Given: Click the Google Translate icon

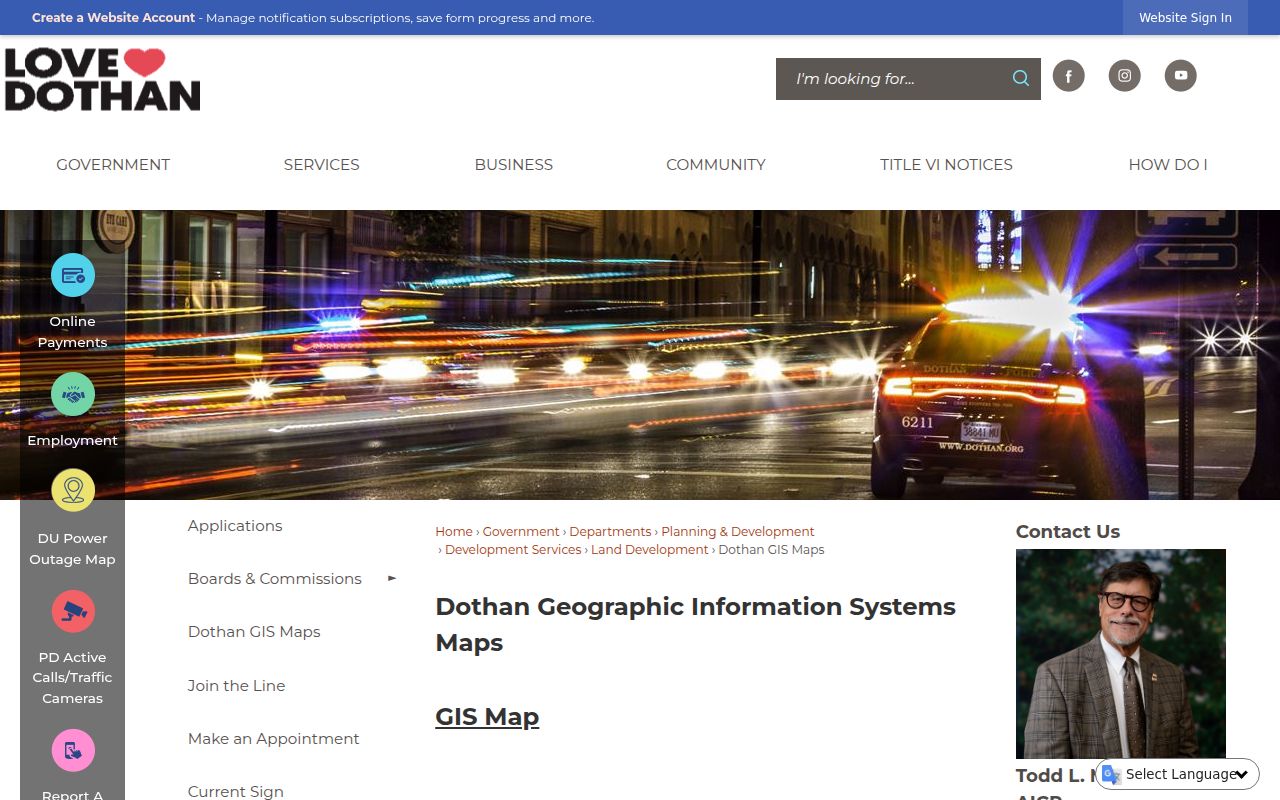Looking at the screenshot, I should pos(1111,774).
